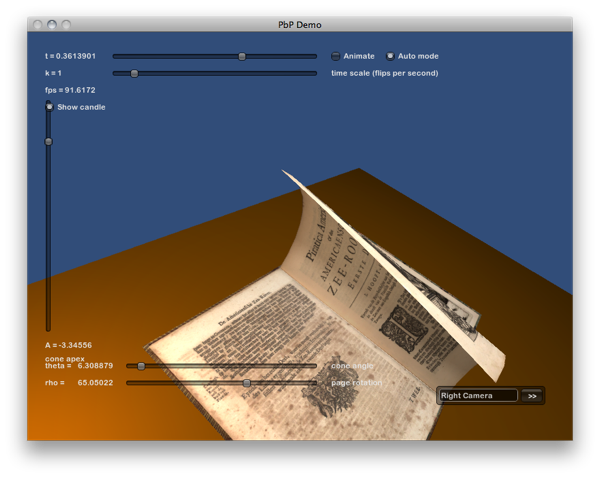Image resolution: width=600 pixels, height=478 pixels.
Task: Click the k = 1 label
Action: (x=53, y=73)
